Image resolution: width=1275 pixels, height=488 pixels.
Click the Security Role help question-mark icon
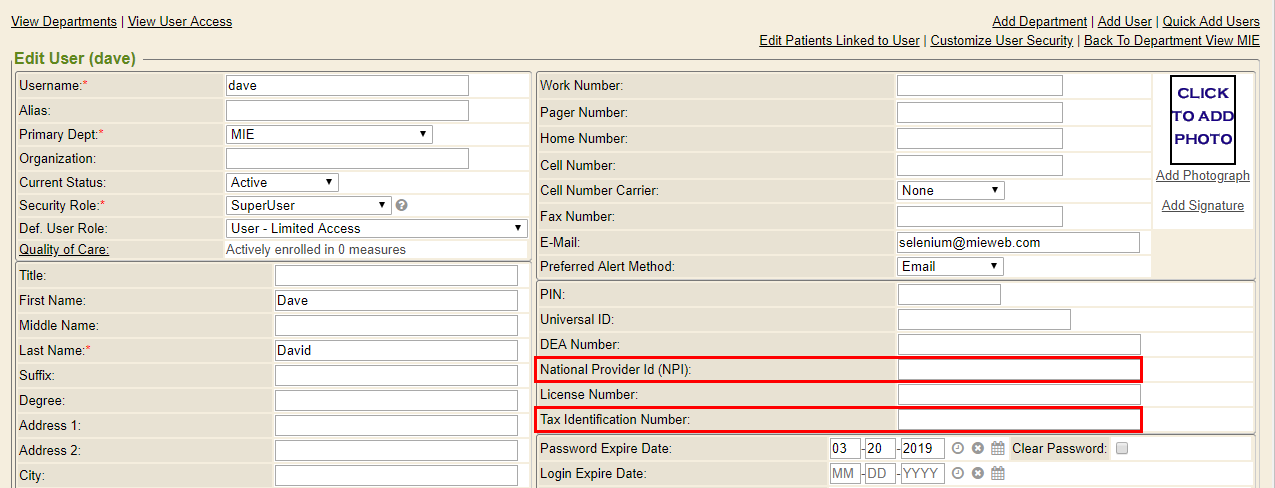pos(402,205)
